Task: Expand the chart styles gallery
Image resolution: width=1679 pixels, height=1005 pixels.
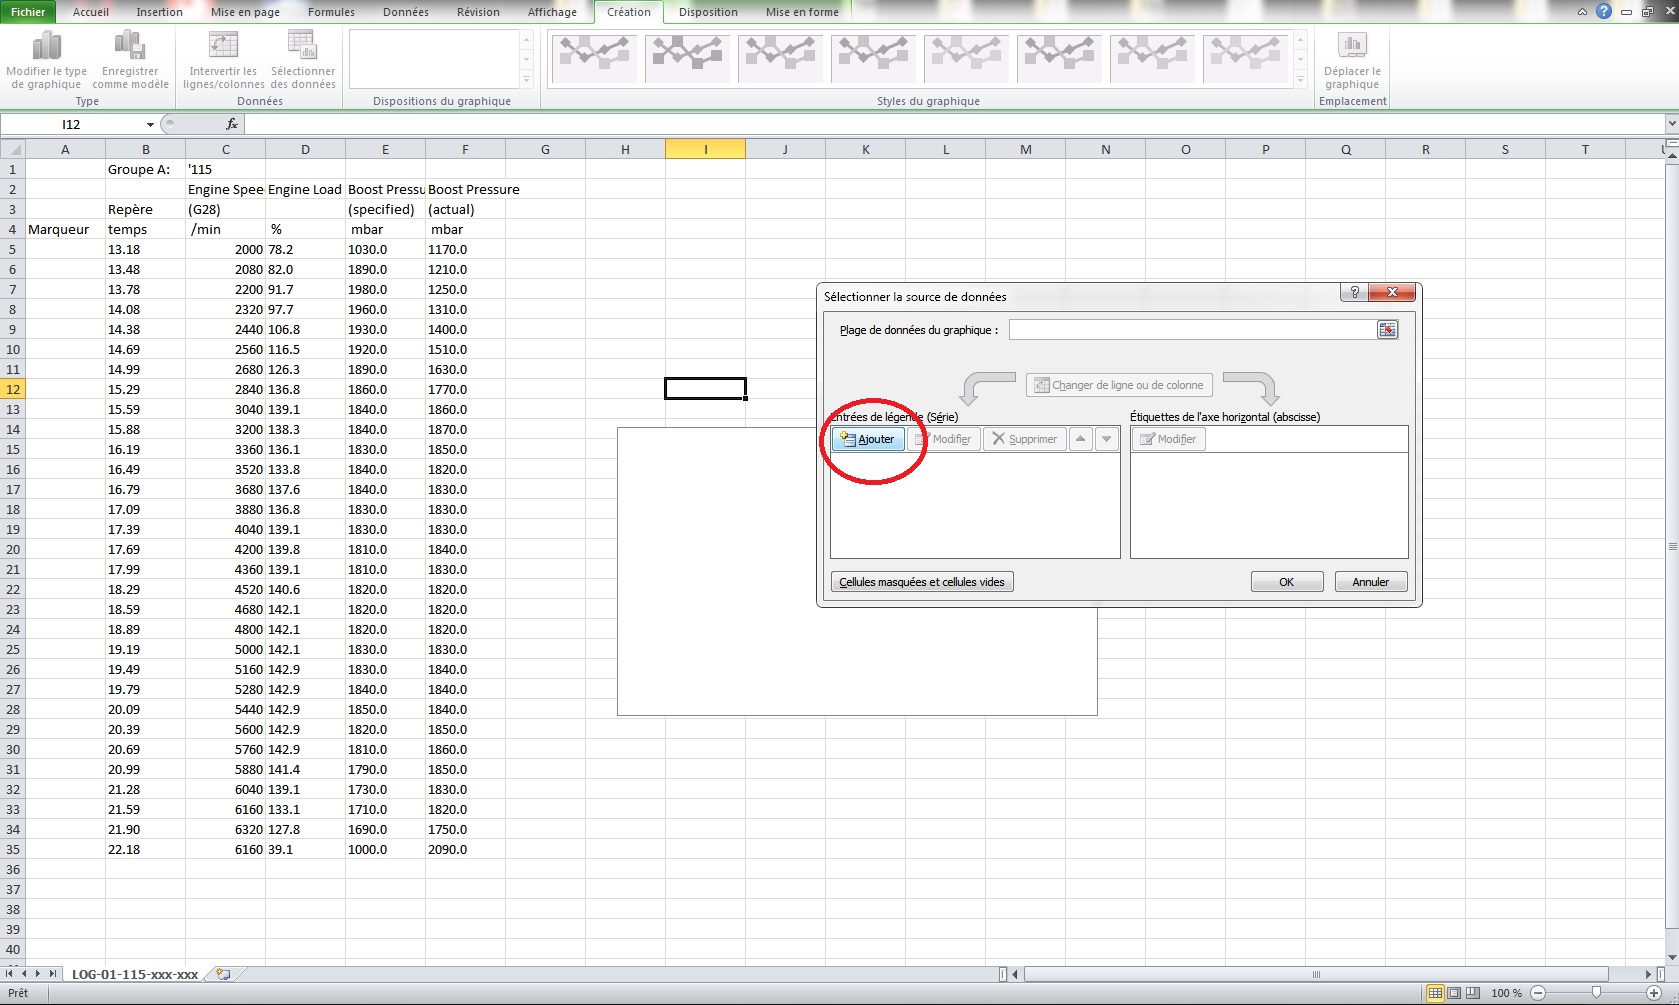Action: (1300, 80)
